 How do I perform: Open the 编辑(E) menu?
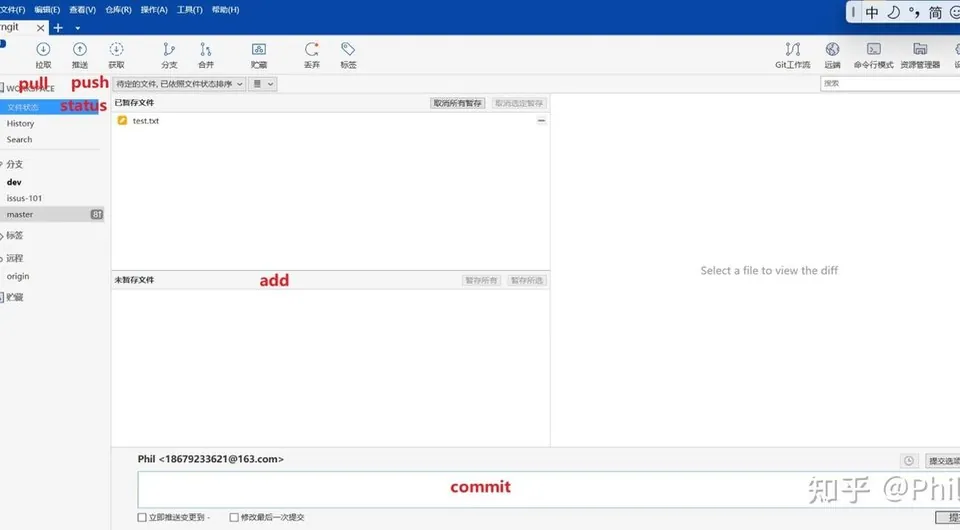pyautogui.click(x=47, y=10)
